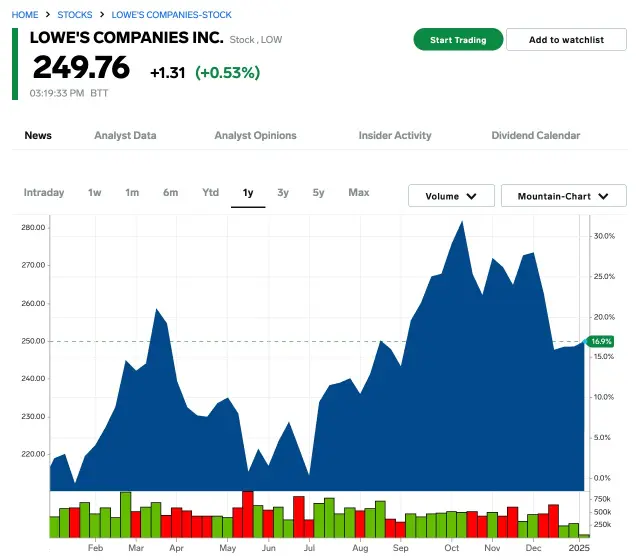The height and width of the screenshot is (560, 640).
Task: Open the Analyst Opinions tab
Action: [255, 135]
